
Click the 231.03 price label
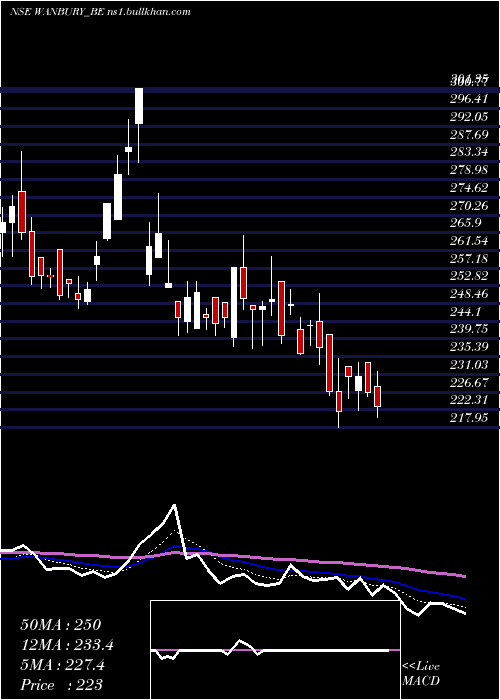(x=468, y=365)
